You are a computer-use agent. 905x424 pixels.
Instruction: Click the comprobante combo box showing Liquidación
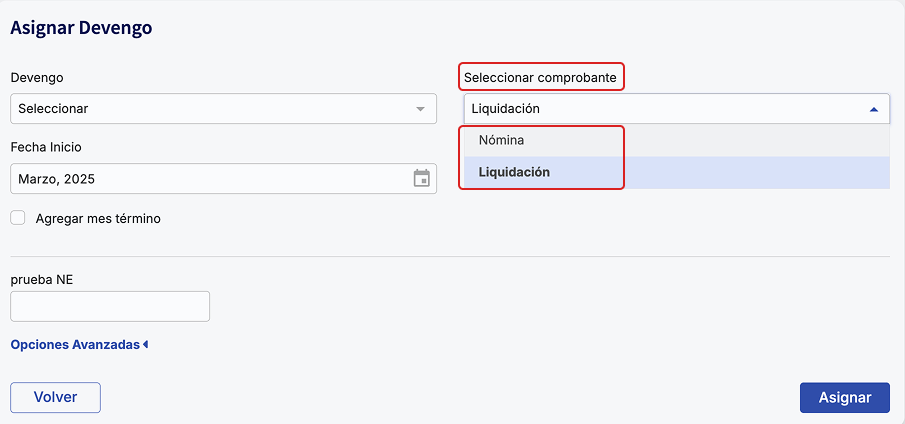coord(676,108)
